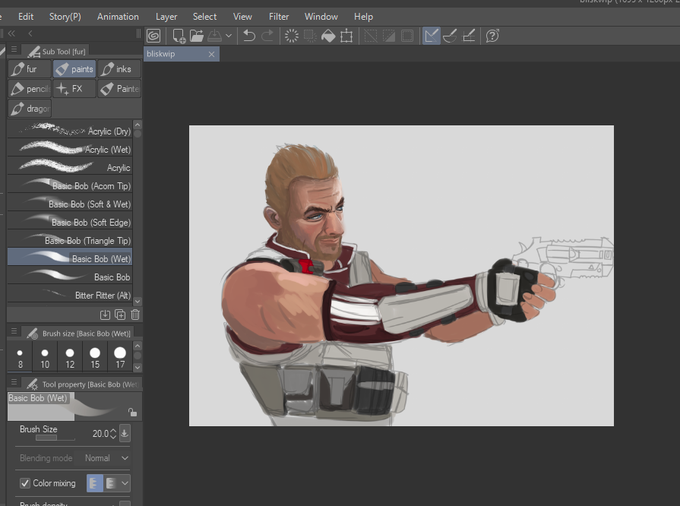This screenshot has height=506, width=680.
Task: Open Clip Studio Assist help icon
Action: pyautogui.click(x=492, y=36)
